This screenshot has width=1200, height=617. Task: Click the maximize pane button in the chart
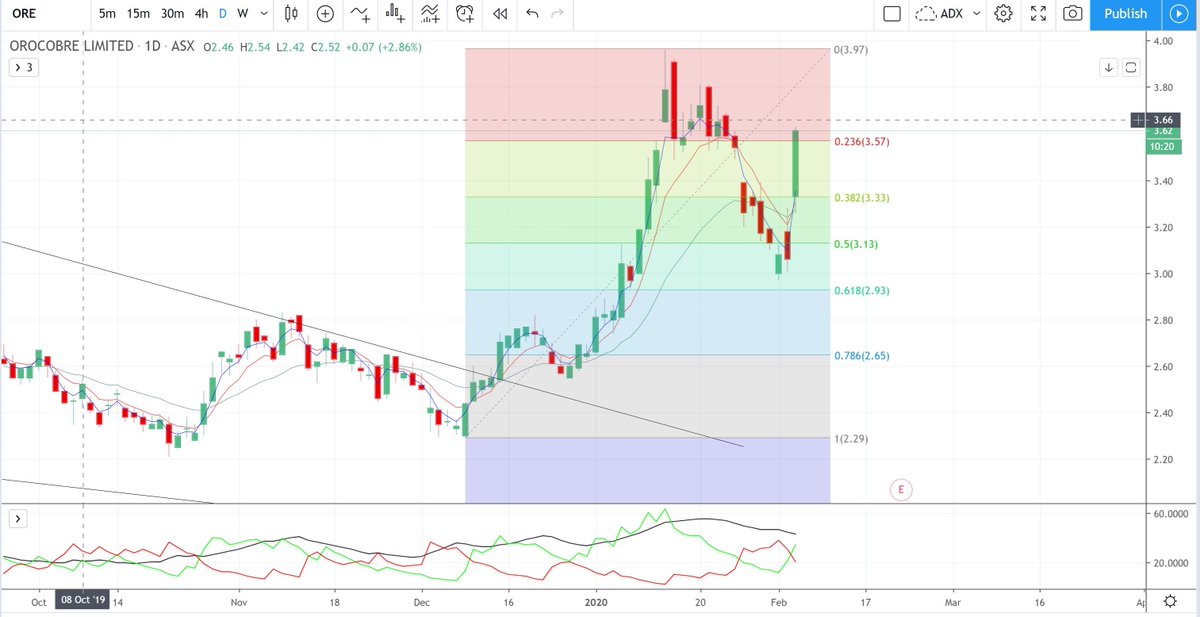(1131, 67)
